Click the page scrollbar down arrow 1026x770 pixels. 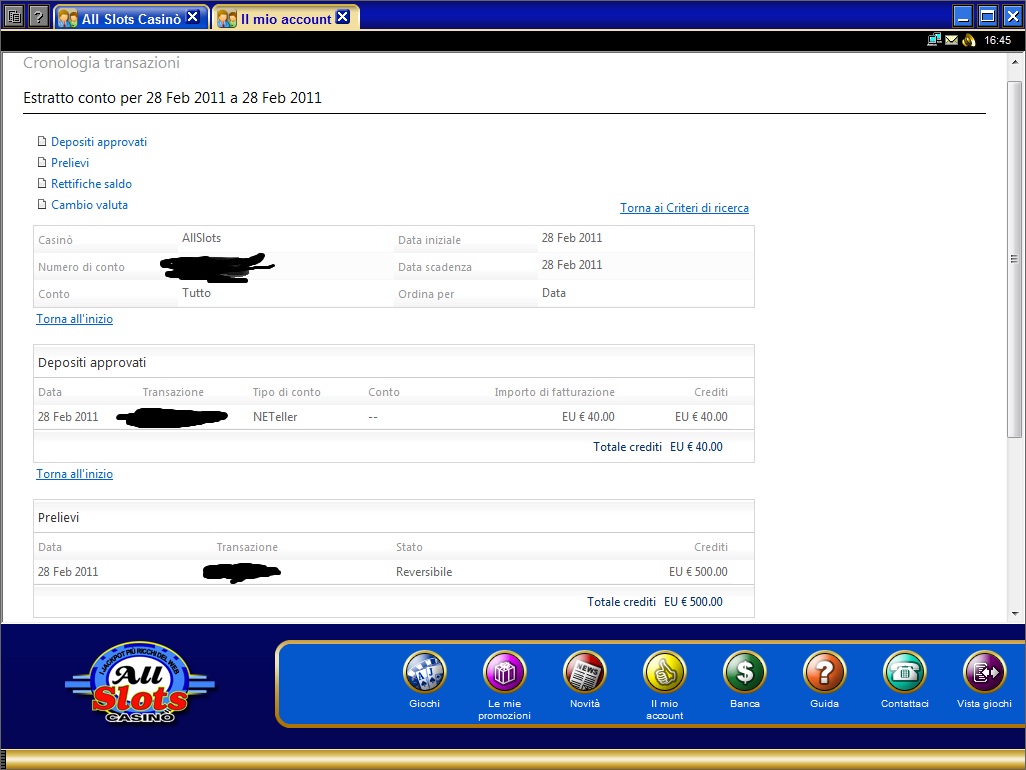[1015, 614]
